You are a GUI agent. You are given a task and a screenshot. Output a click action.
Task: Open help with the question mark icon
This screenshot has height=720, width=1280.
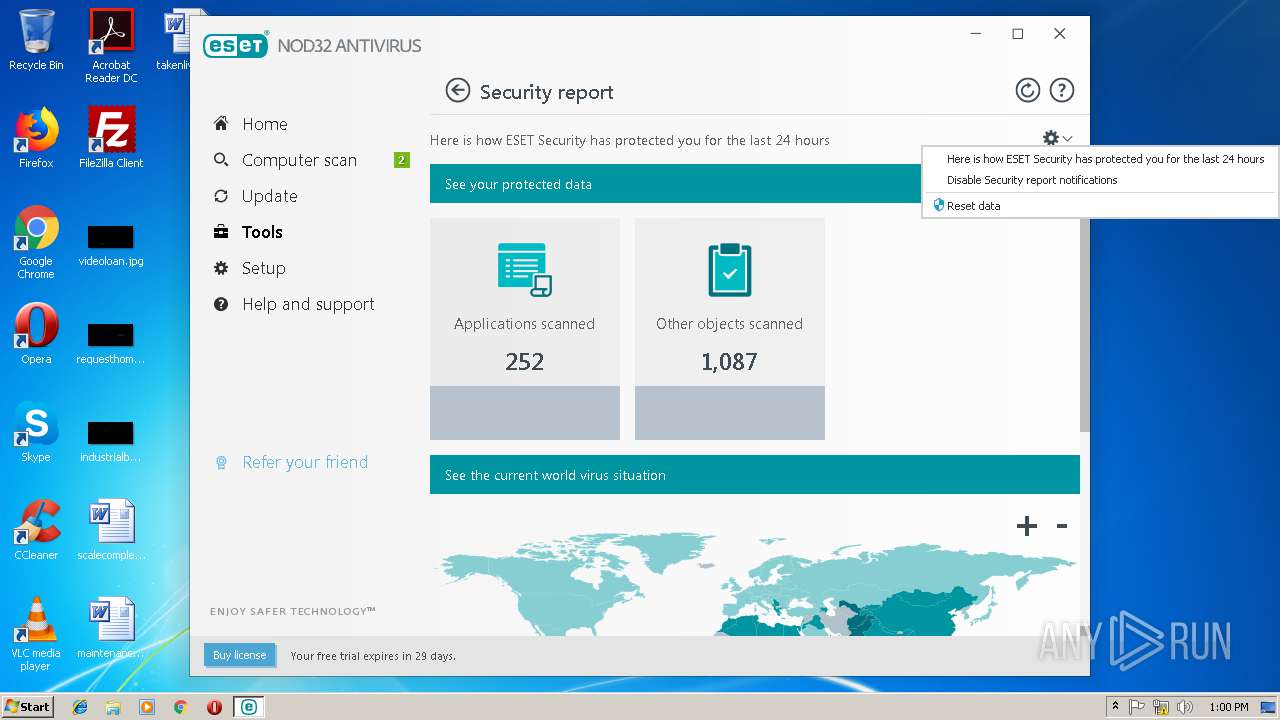pyautogui.click(x=1061, y=91)
